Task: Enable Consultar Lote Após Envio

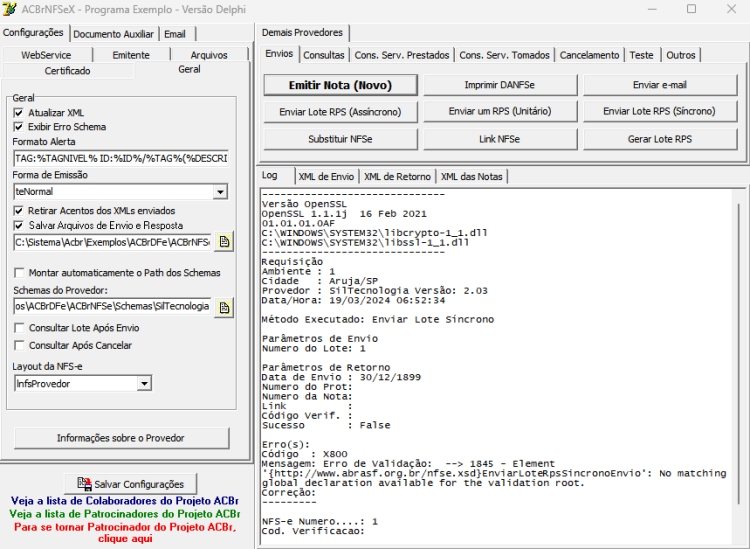Action: coord(19,328)
